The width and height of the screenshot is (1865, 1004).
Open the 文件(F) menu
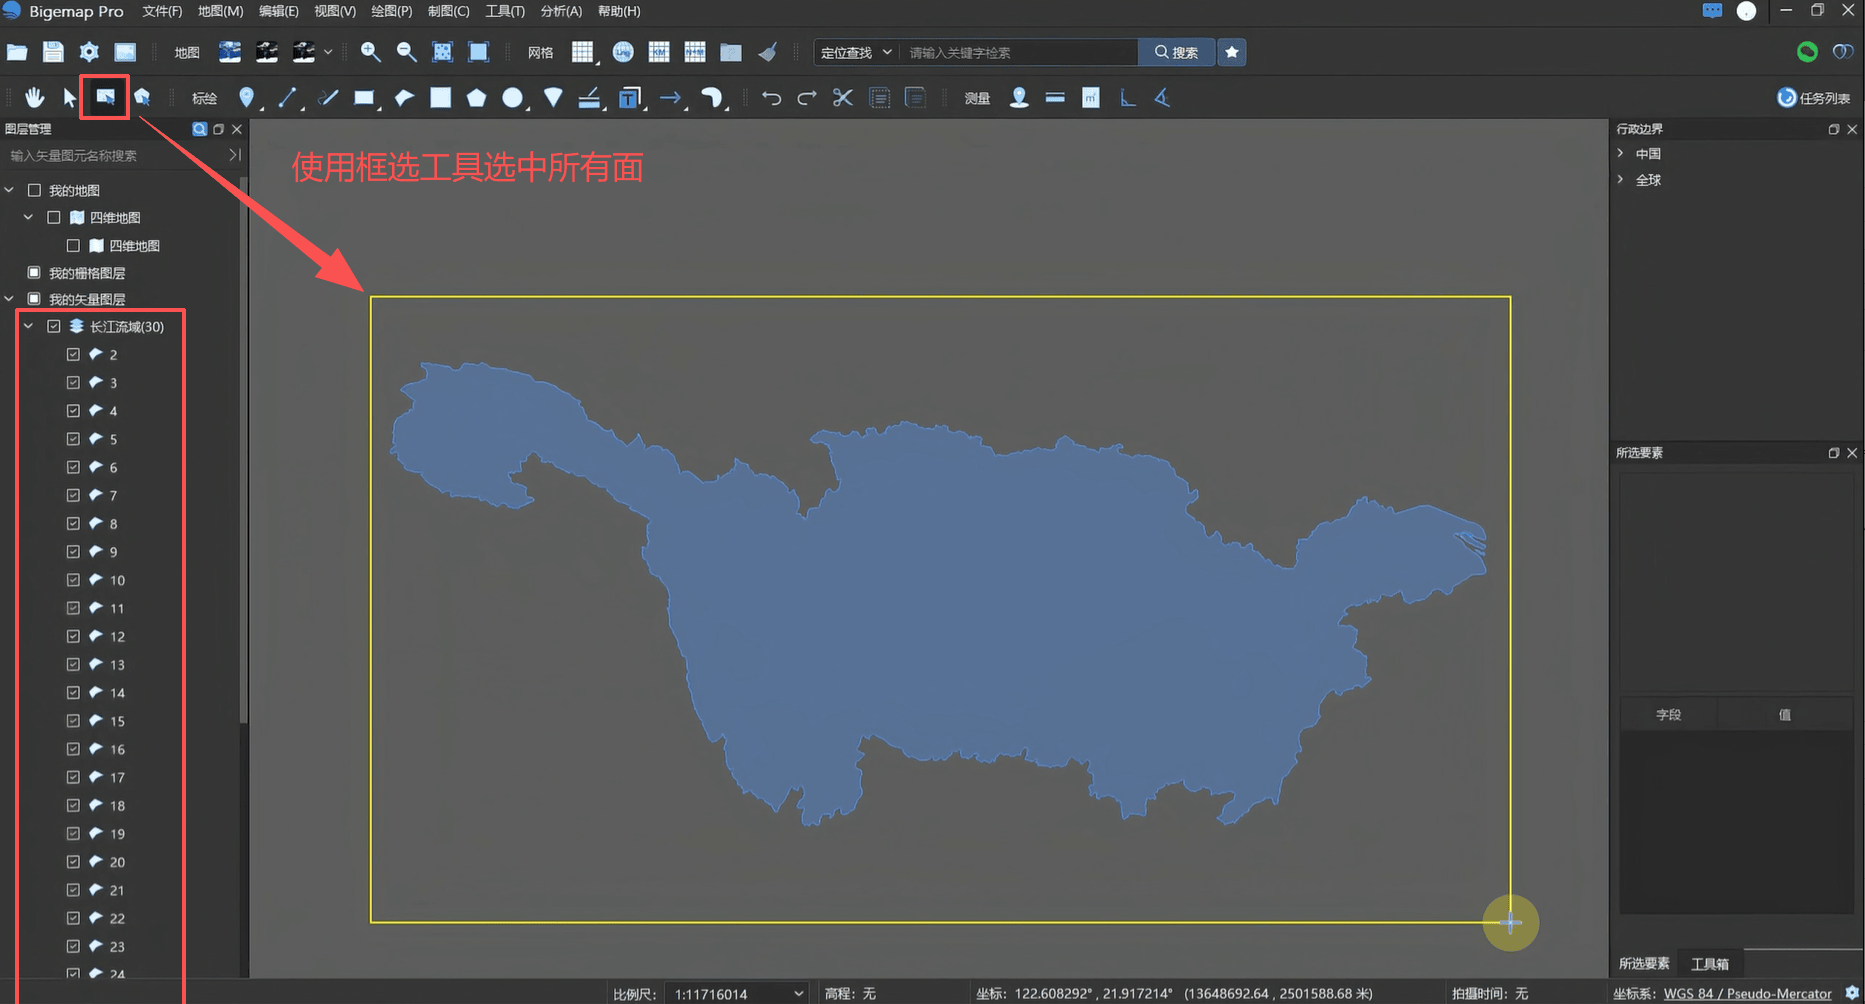pyautogui.click(x=162, y=11)
